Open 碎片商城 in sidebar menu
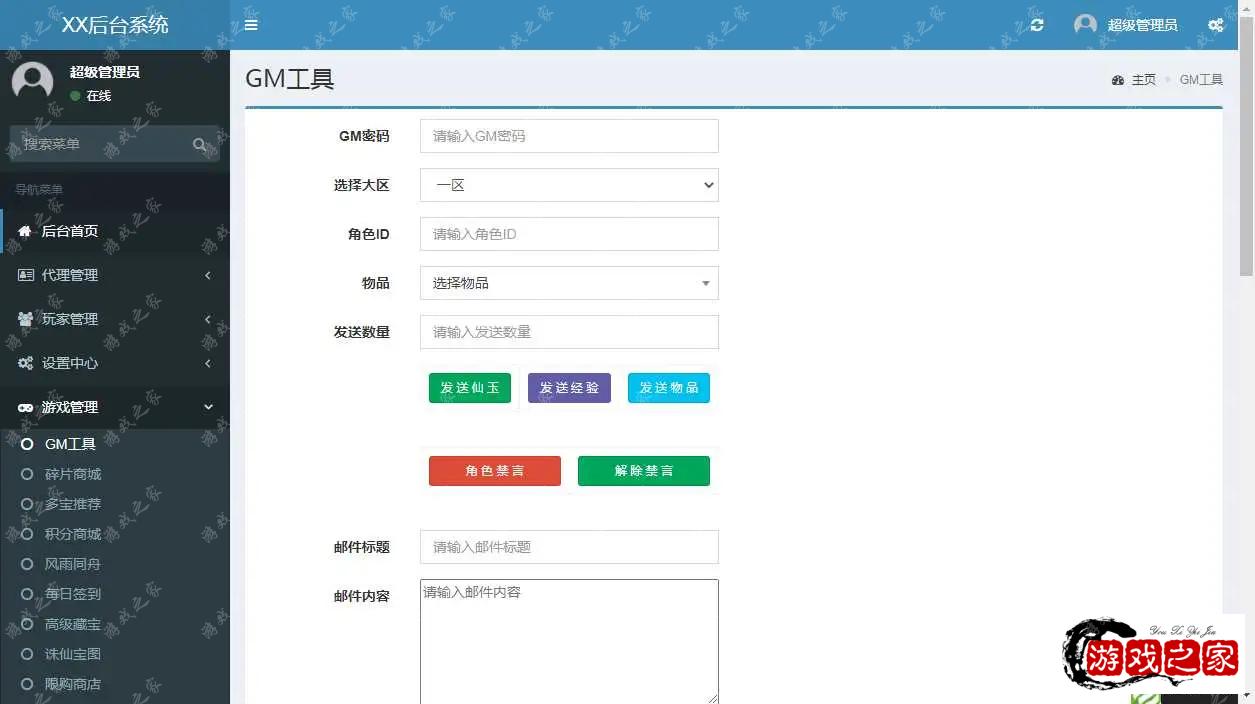The height and width of the screenshot is (704, 1255). (x=73, y=474)
